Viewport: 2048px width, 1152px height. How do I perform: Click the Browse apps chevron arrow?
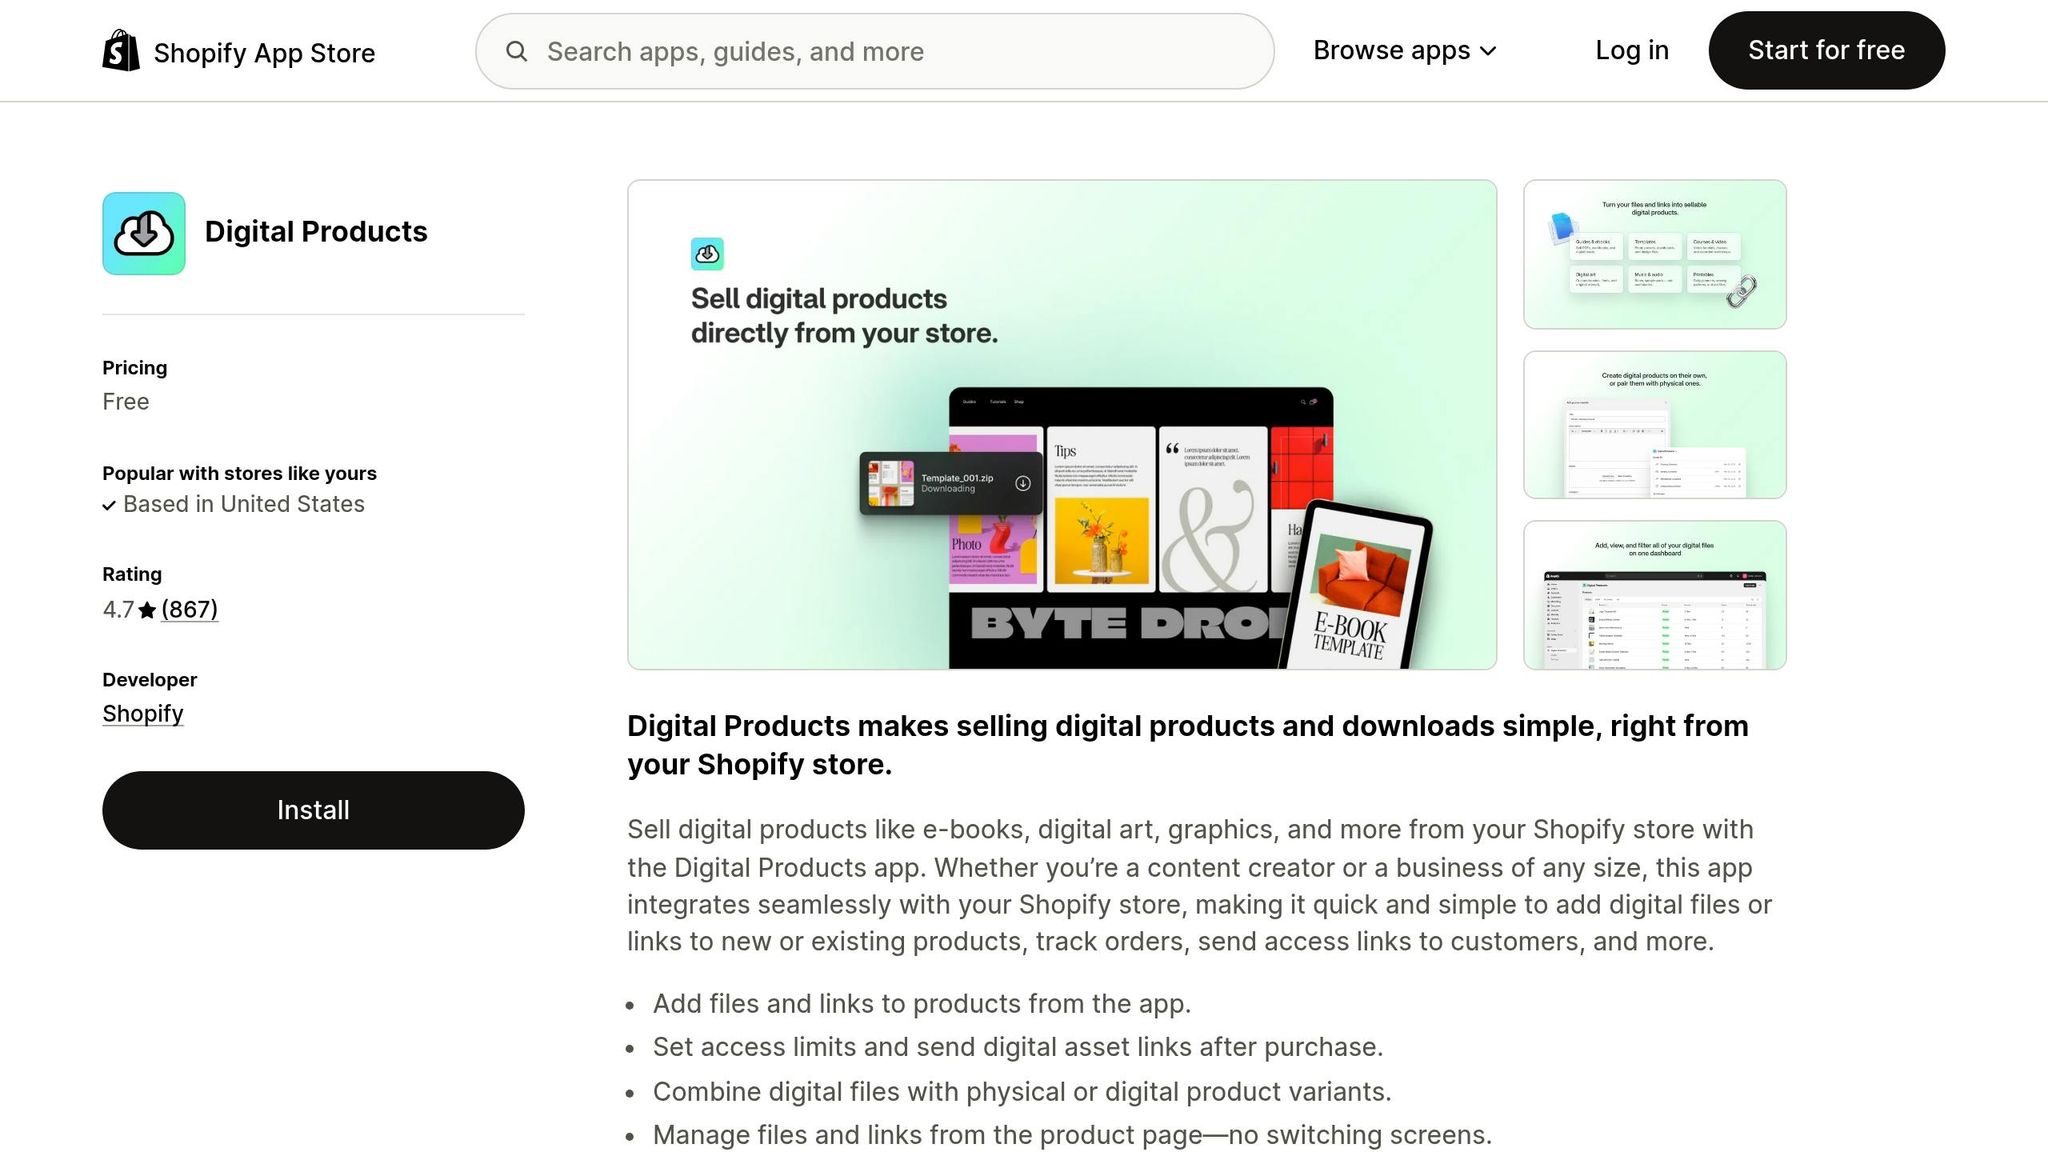pyautogui.click(x=1488, y=51)
